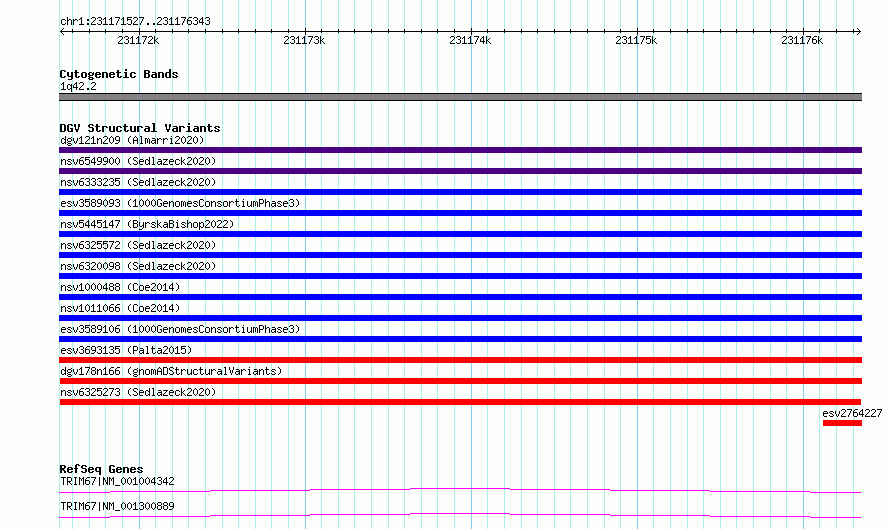Click the red bar under nsv6325273
This screenshot has width=890, height=529.
[x=460, y=402]
